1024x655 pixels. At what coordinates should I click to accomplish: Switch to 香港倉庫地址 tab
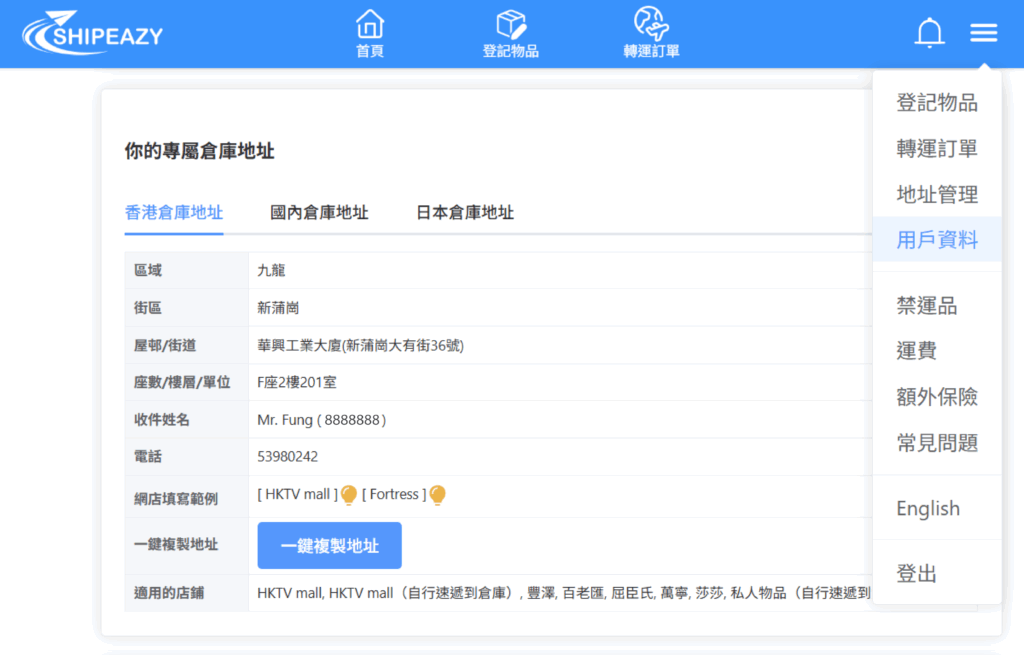[x=174, y=212]
